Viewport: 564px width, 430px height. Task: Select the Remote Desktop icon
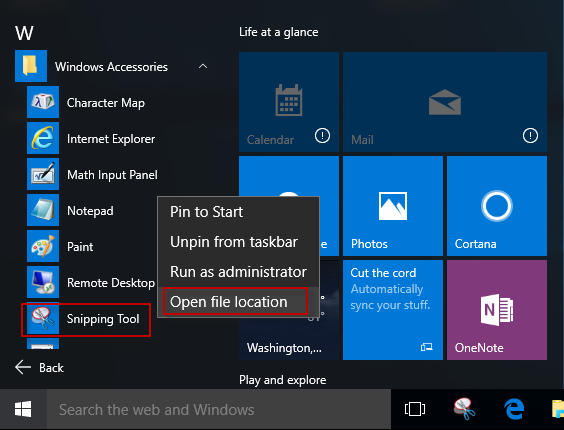tap(43, 282)
